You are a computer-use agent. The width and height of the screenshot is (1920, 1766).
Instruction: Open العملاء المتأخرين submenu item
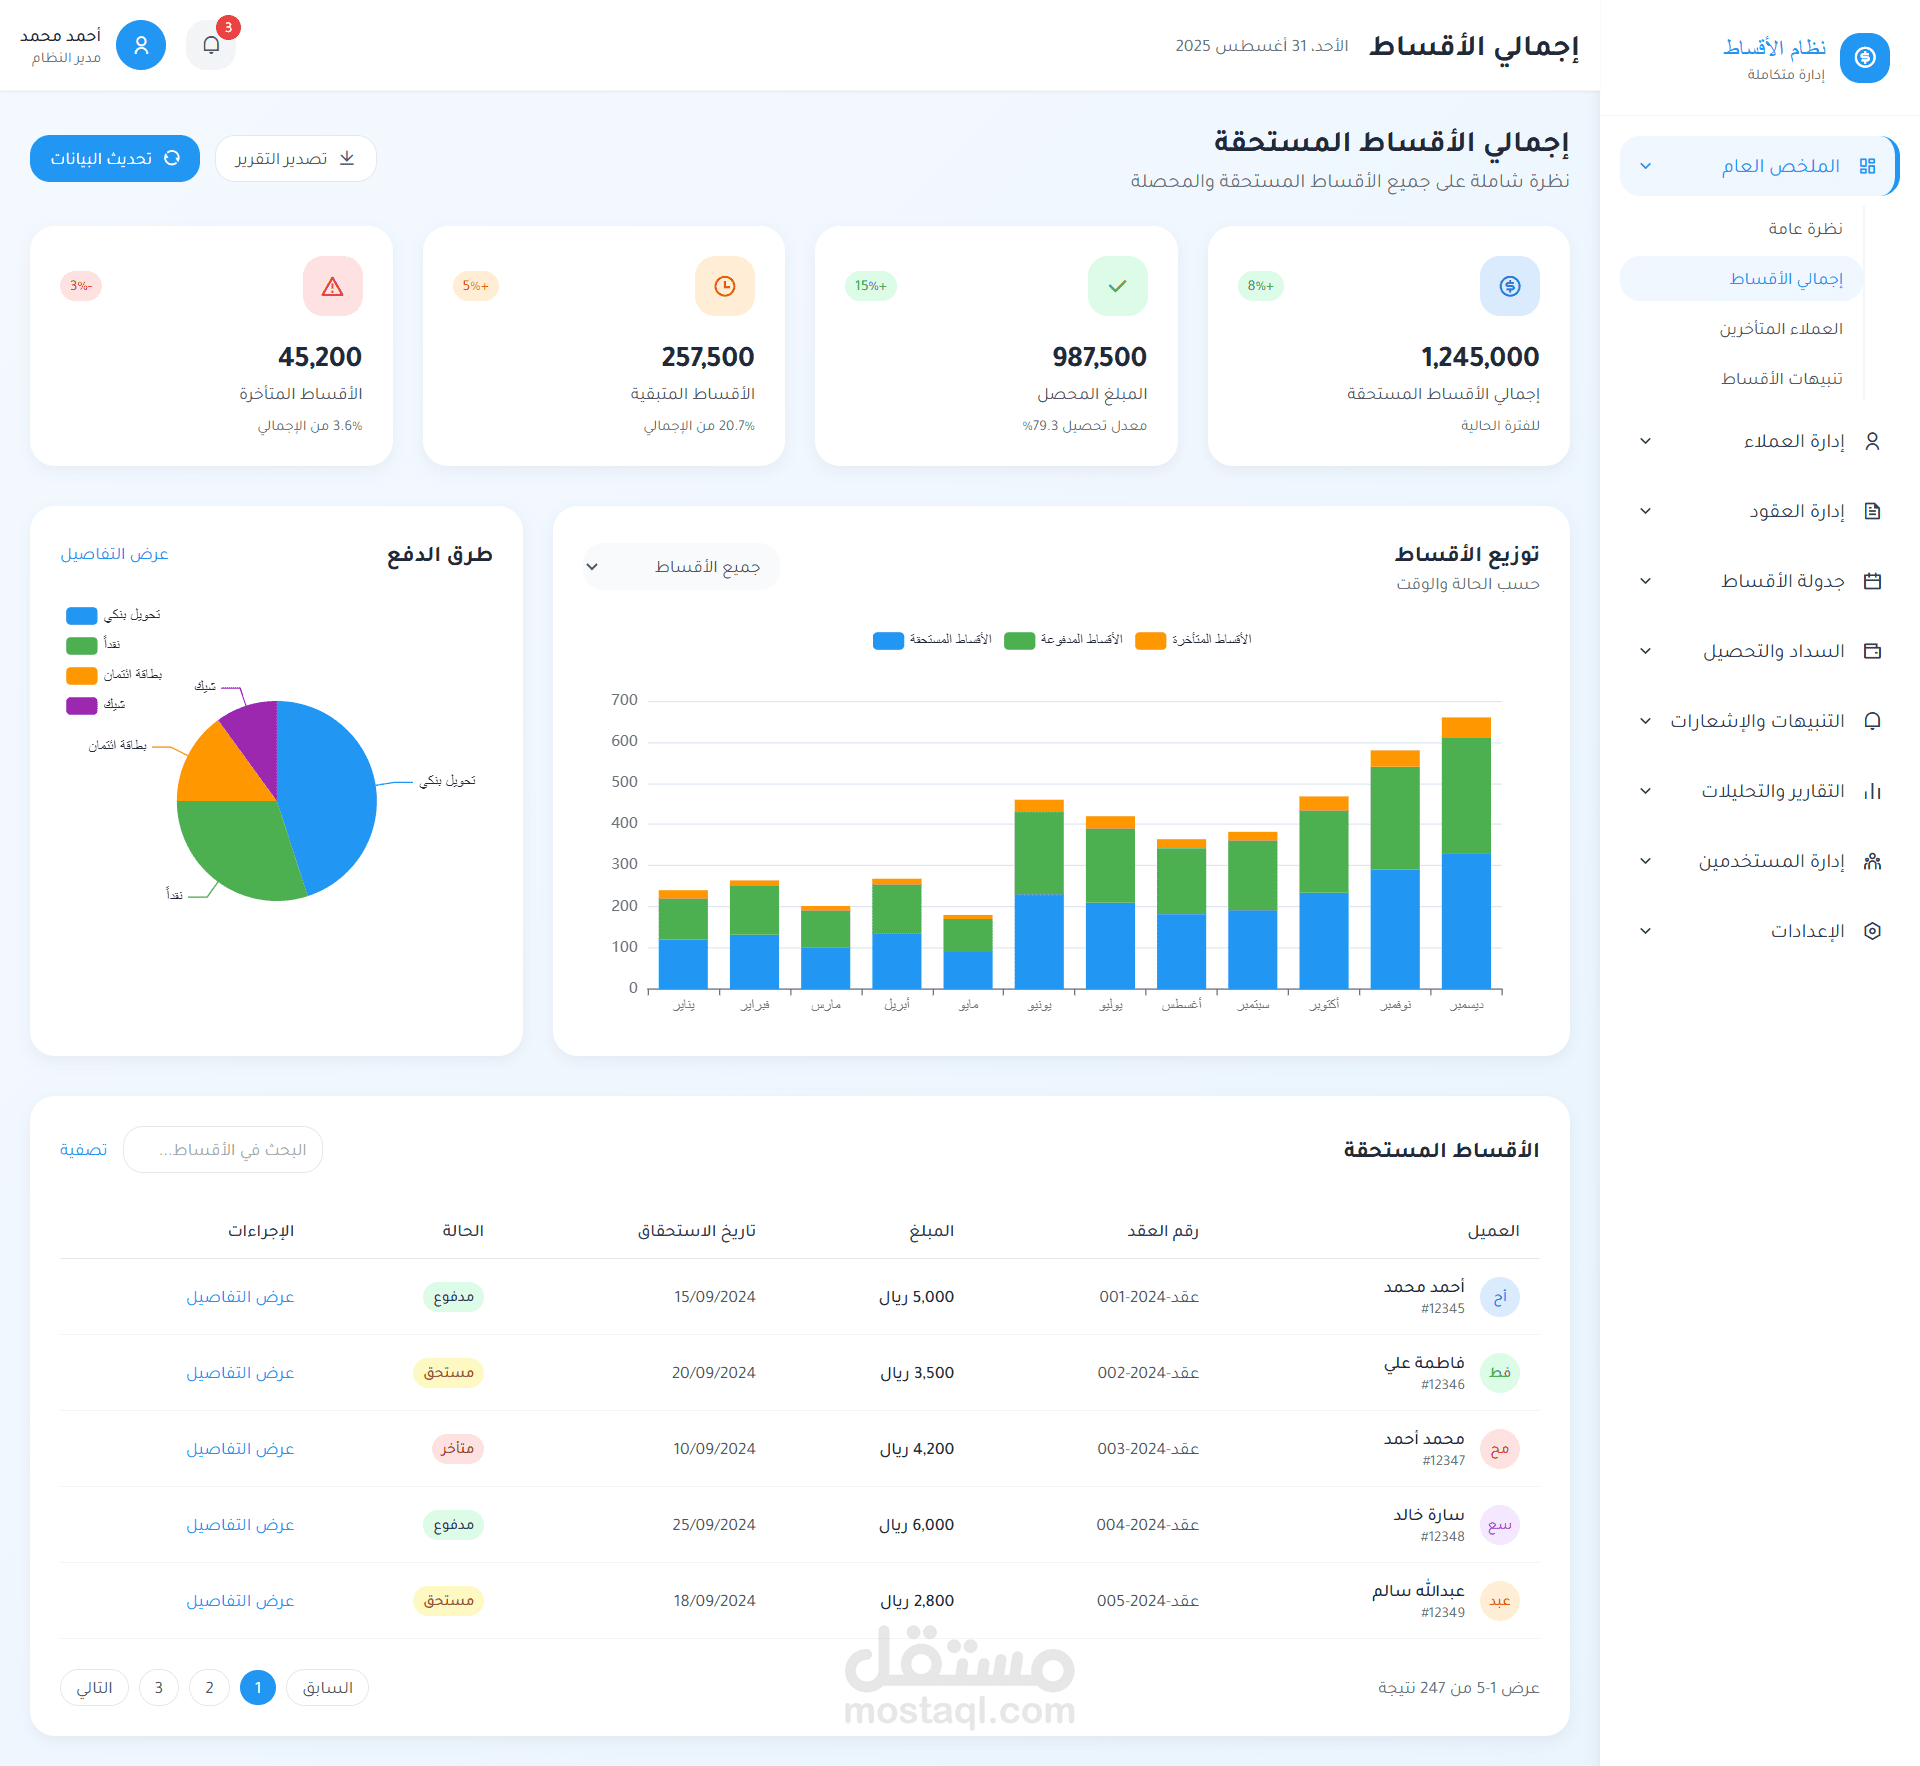pyautogui.click(x=1780, y=329)
